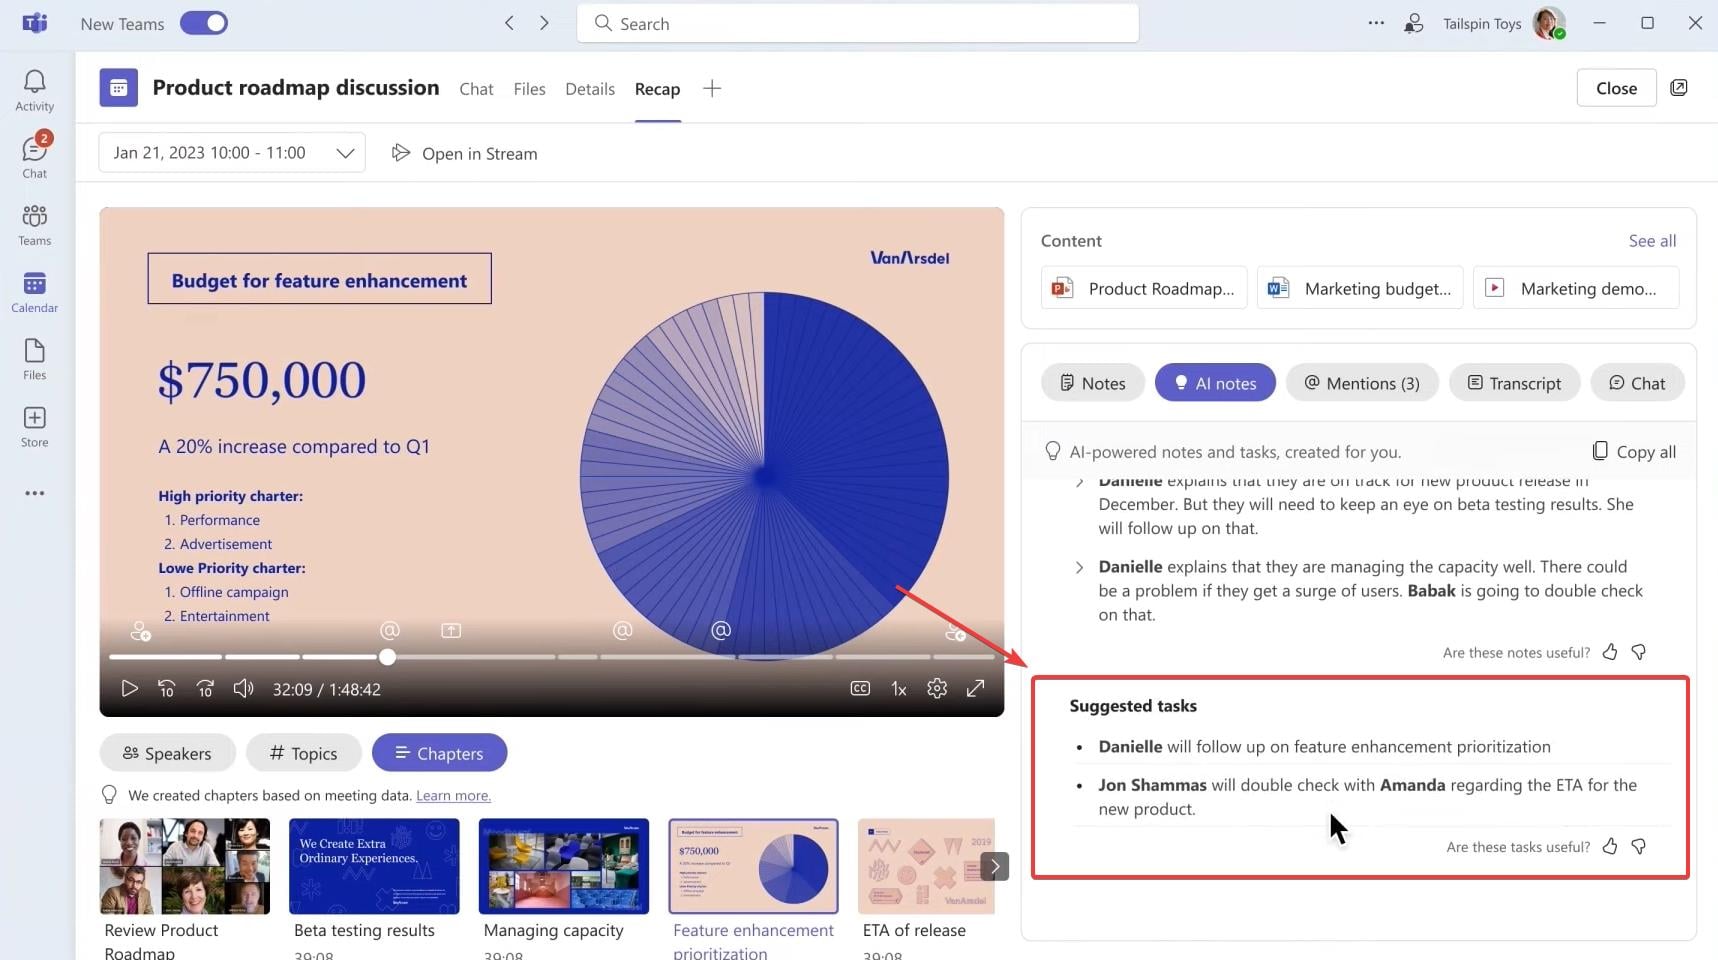Mute the video volume
Screen dimensions: 1718x960
point(243,688)
